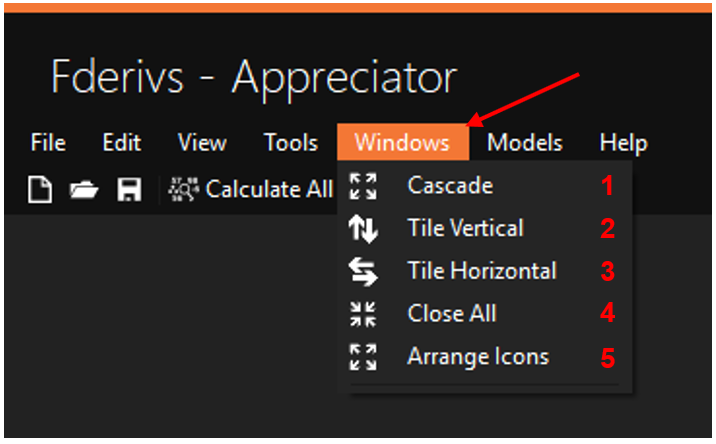This screenshot has width=716, height=444.
Task: Open the Edit menu
Action: [121, 143]
